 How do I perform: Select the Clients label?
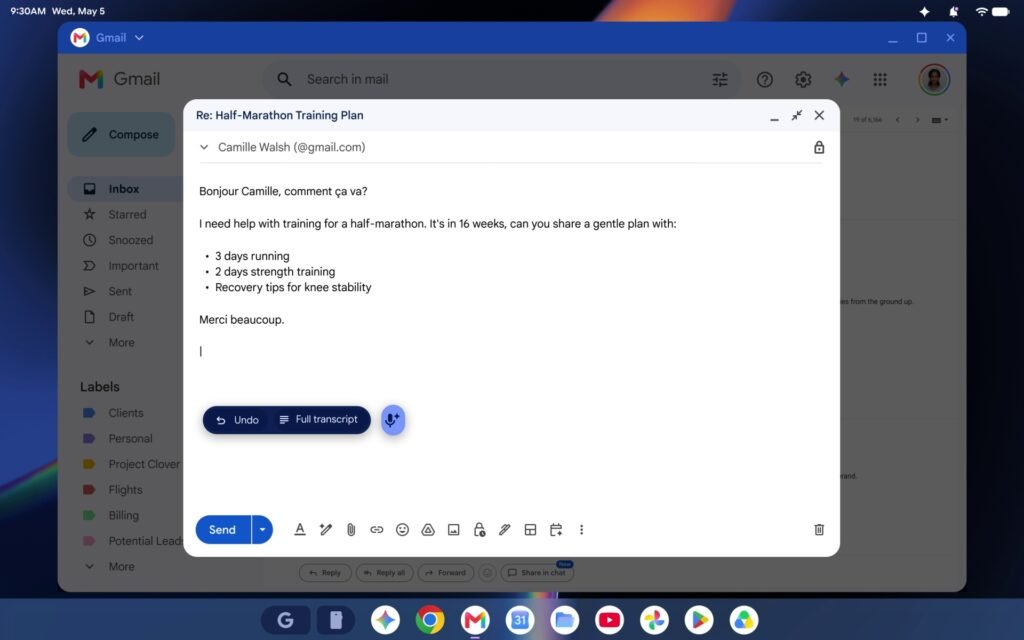tap(125, 413)
